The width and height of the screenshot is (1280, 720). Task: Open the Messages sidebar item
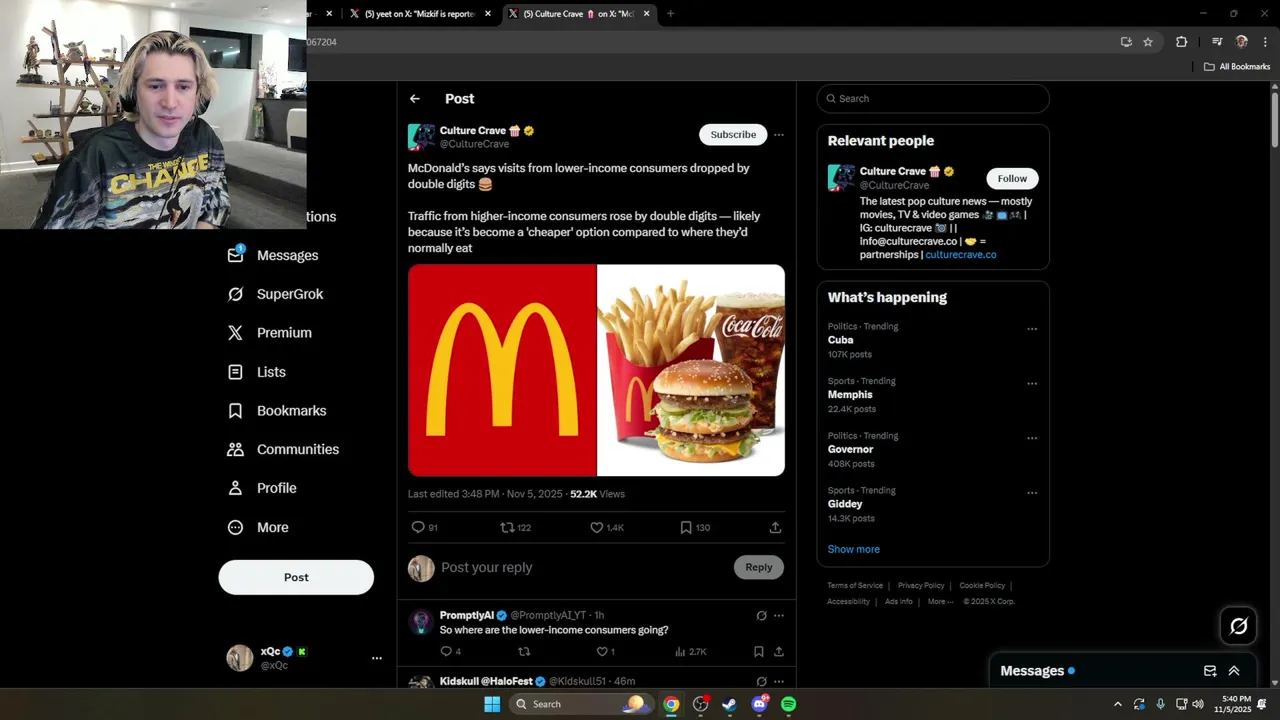click(x=273, y=255)
